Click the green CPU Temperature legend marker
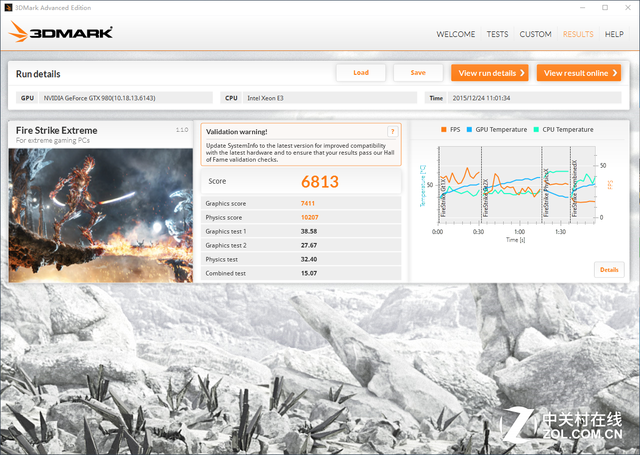The width and height of the screenshot is (640, 455). (x=536, y=129)
